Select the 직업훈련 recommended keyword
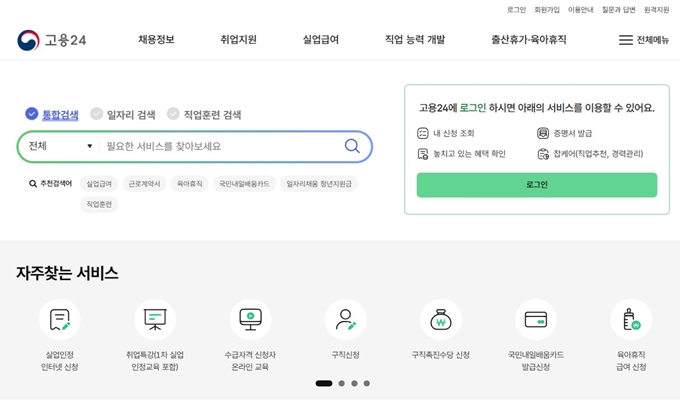Viewport: 680px width, 400px height. (x=99, y=204)
